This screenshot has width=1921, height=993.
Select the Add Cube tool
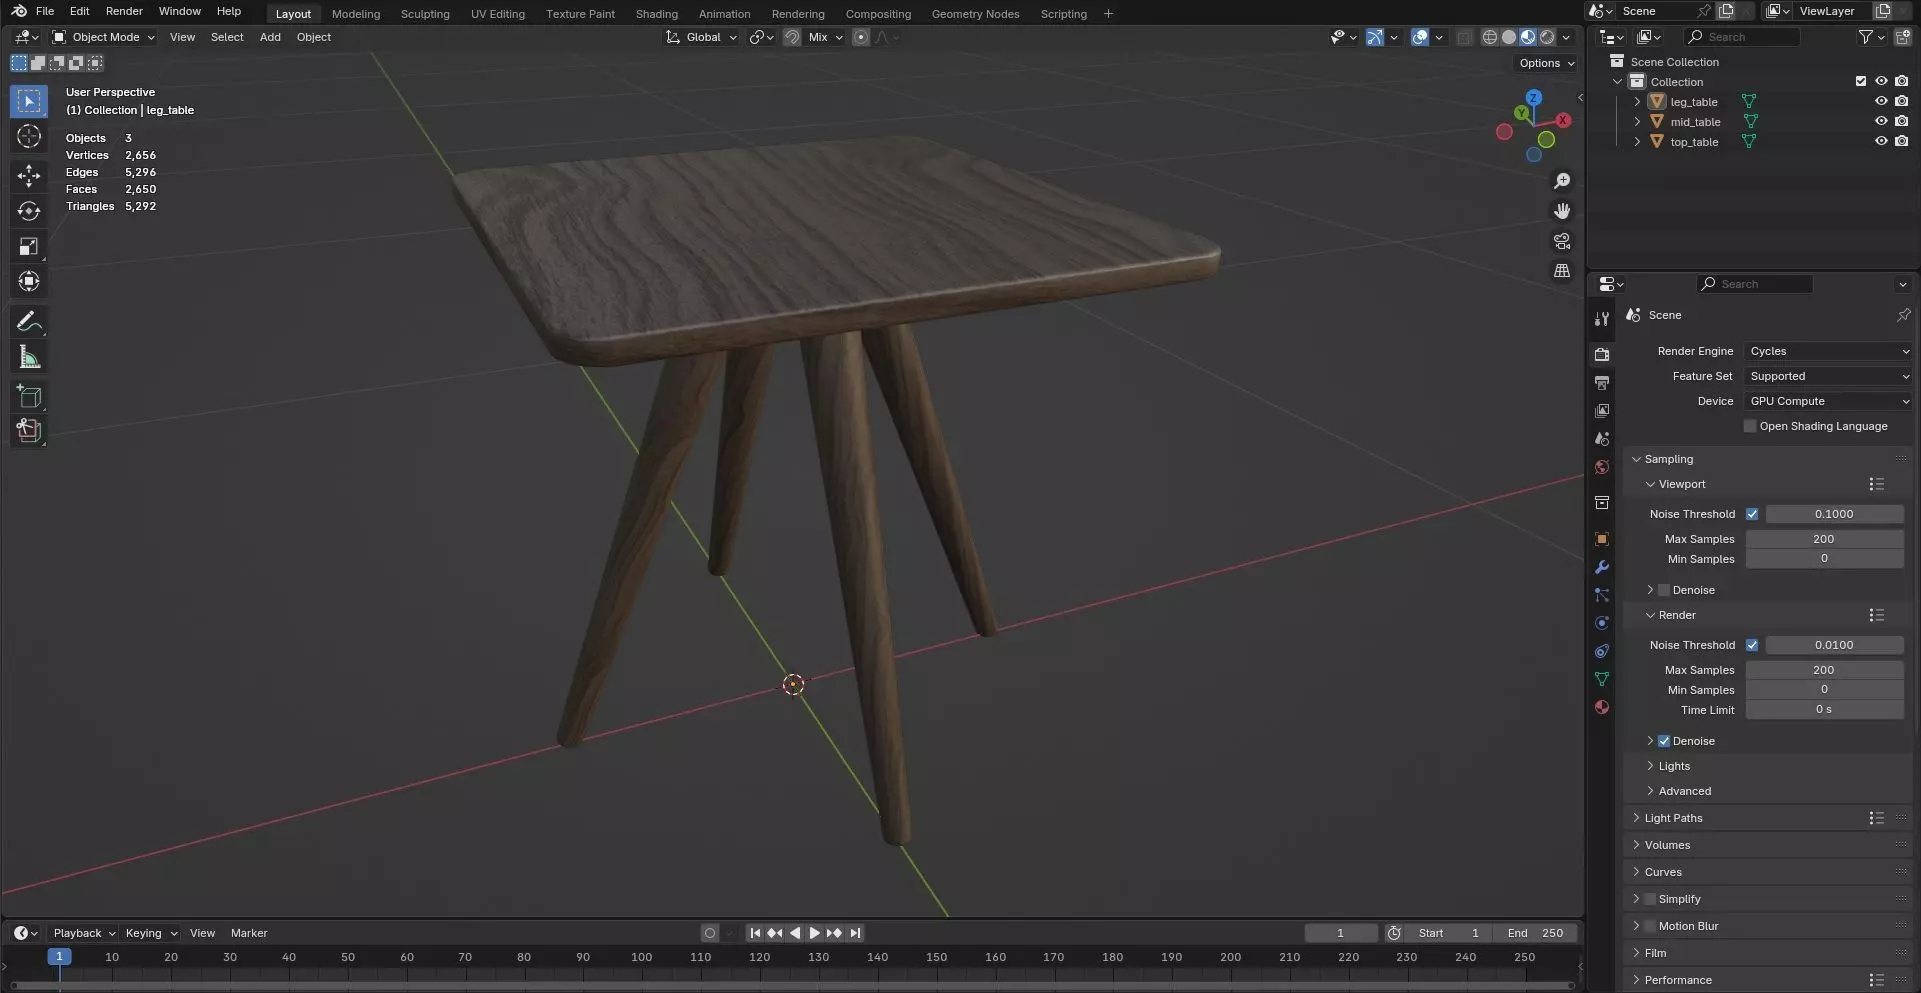coord(29,396)
